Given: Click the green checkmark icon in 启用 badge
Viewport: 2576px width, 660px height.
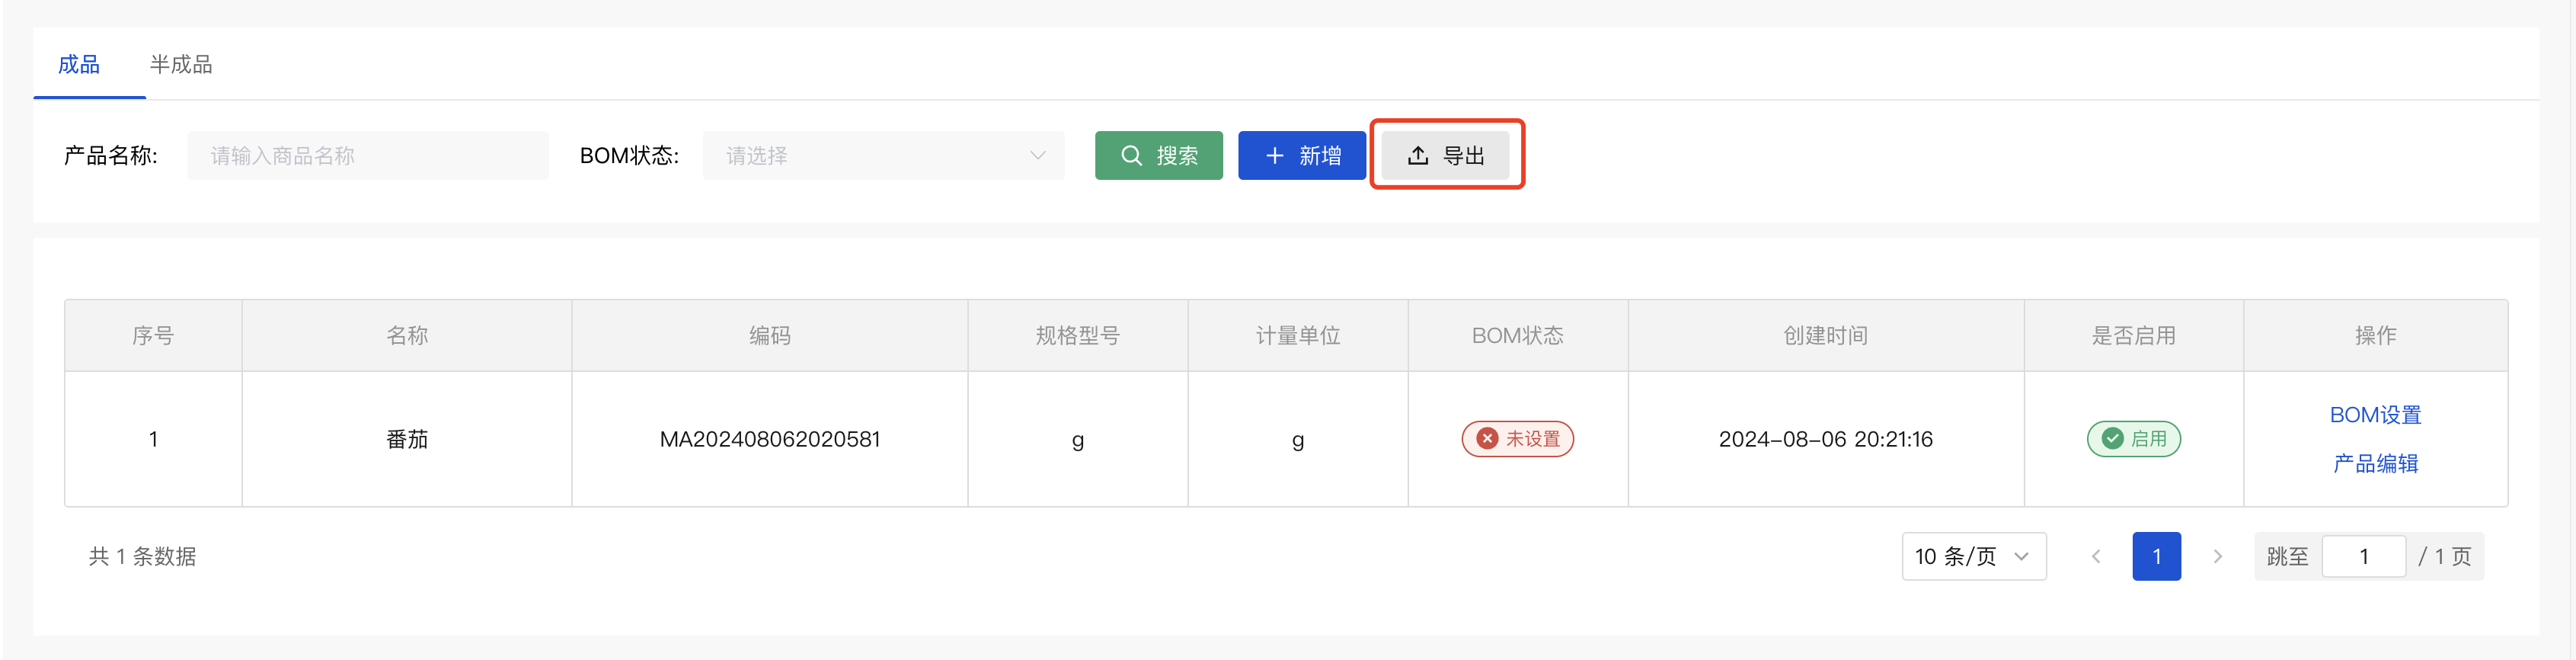Looking at the screenshot, I should point(2112,439).
